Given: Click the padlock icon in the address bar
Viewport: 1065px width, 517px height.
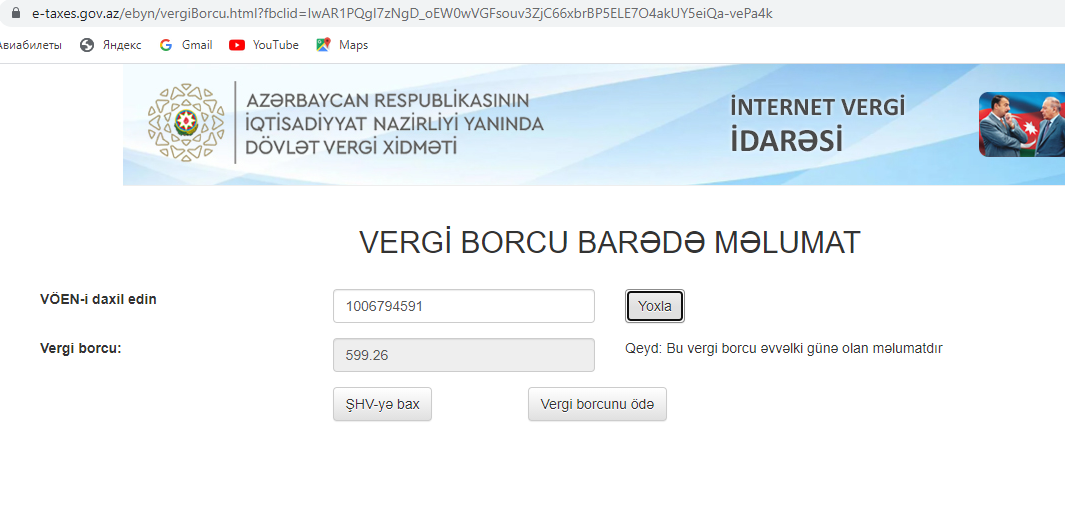Looking at the screenshot, I should 16,14.
